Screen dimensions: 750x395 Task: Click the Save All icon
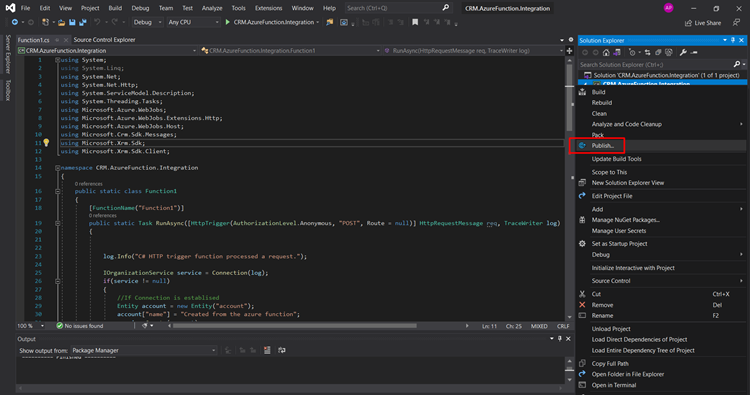[83, 22]
